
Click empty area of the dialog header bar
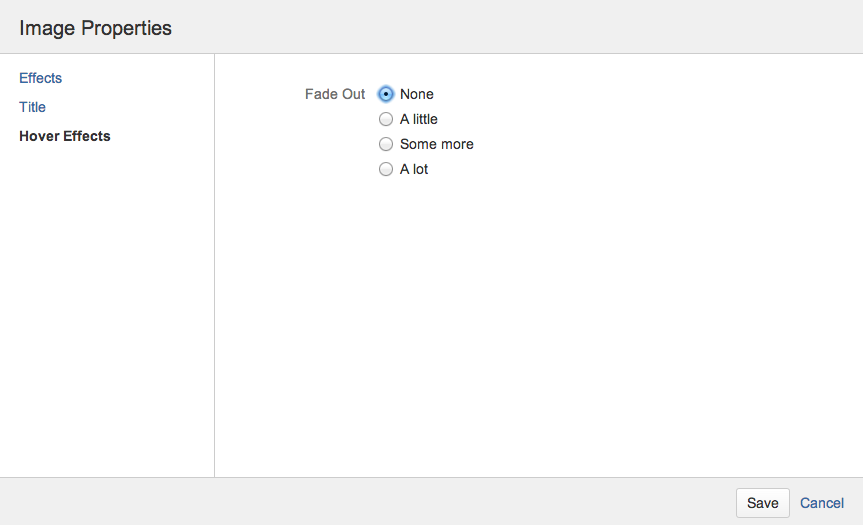click(x=520, y=27)
